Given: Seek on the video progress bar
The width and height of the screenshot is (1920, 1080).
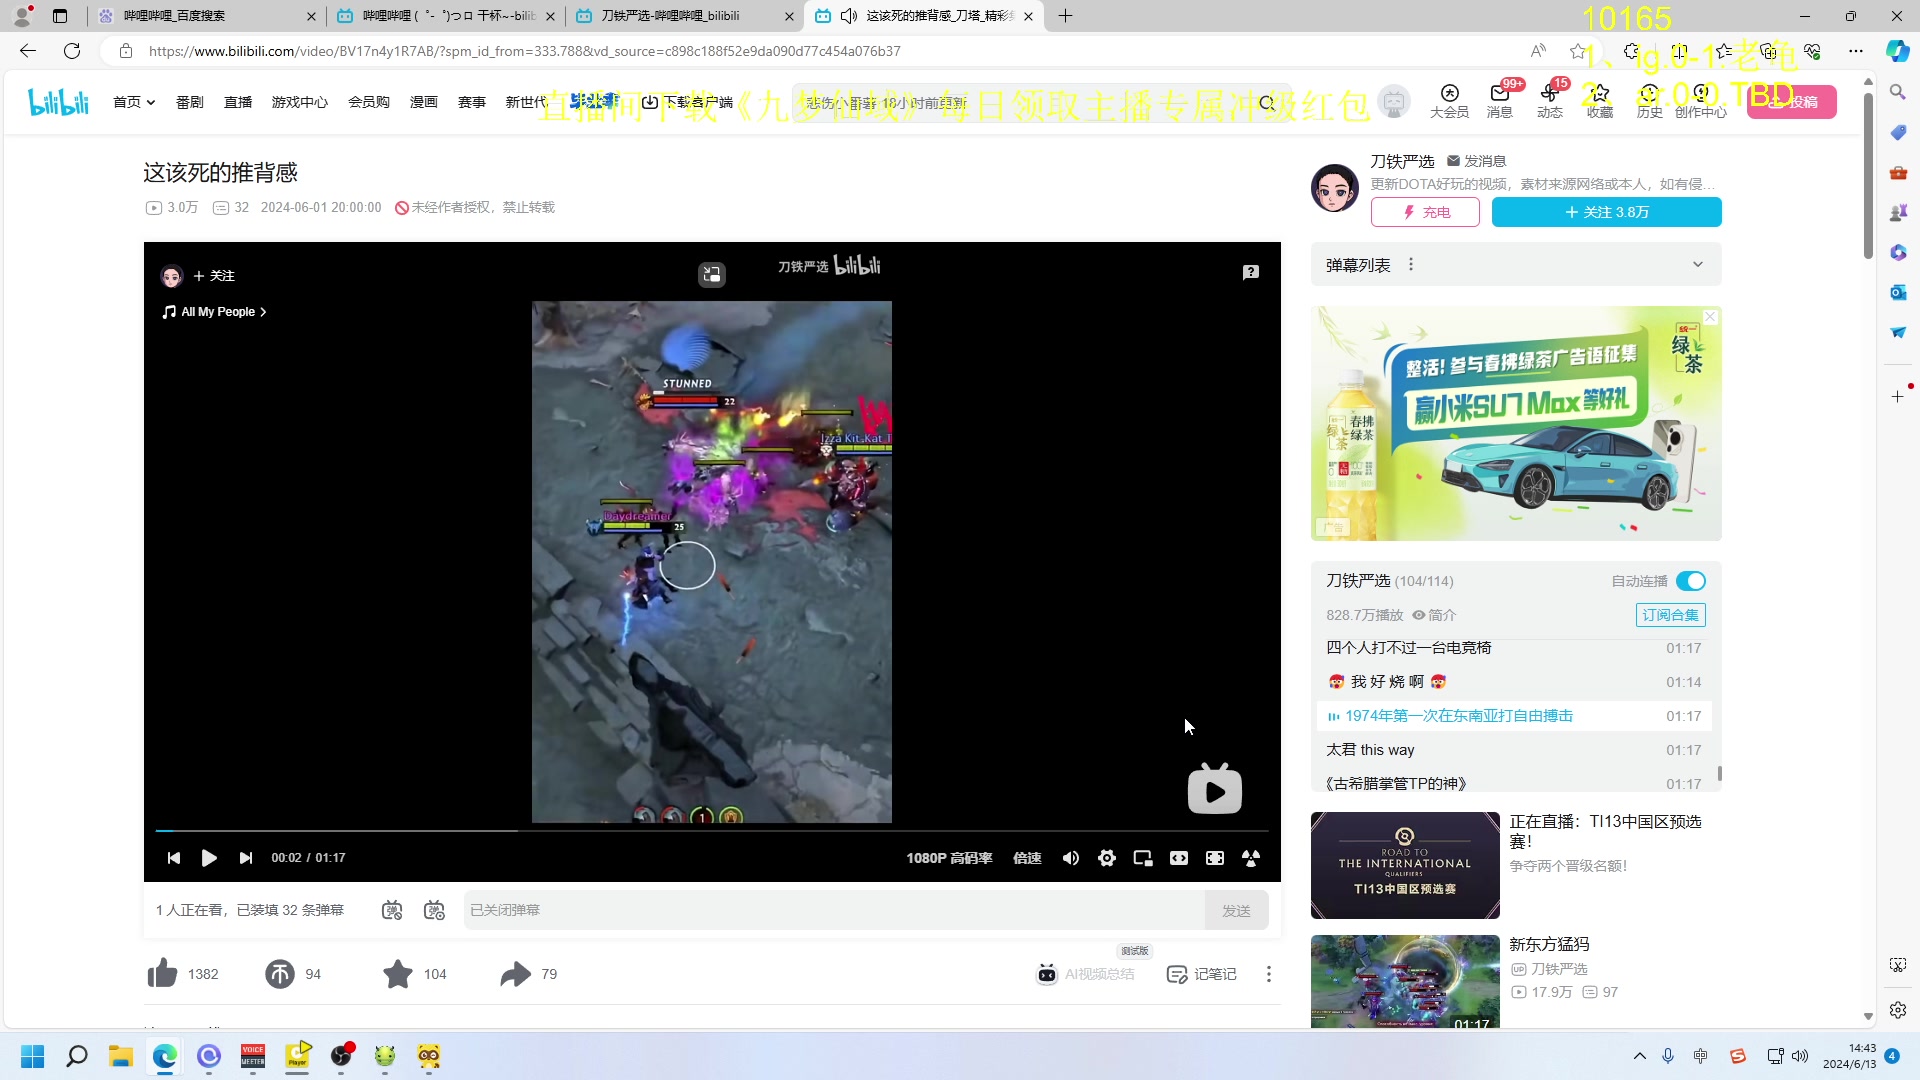Looking at the screenshot, I should (x=711, y=831).
